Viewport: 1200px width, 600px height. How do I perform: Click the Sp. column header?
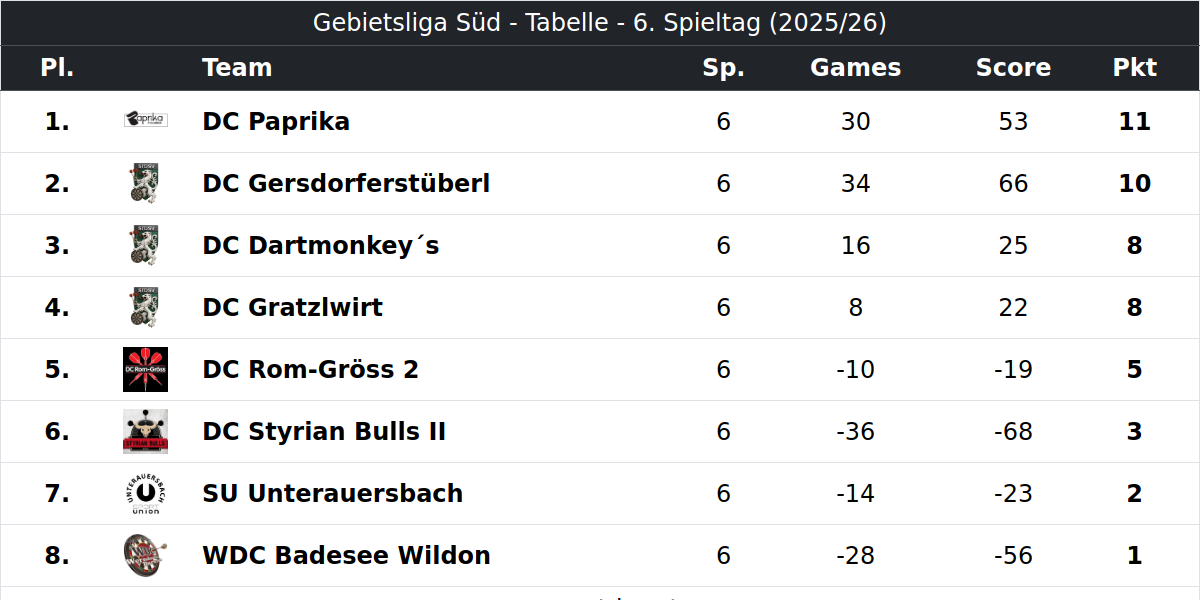click(723, 68)
